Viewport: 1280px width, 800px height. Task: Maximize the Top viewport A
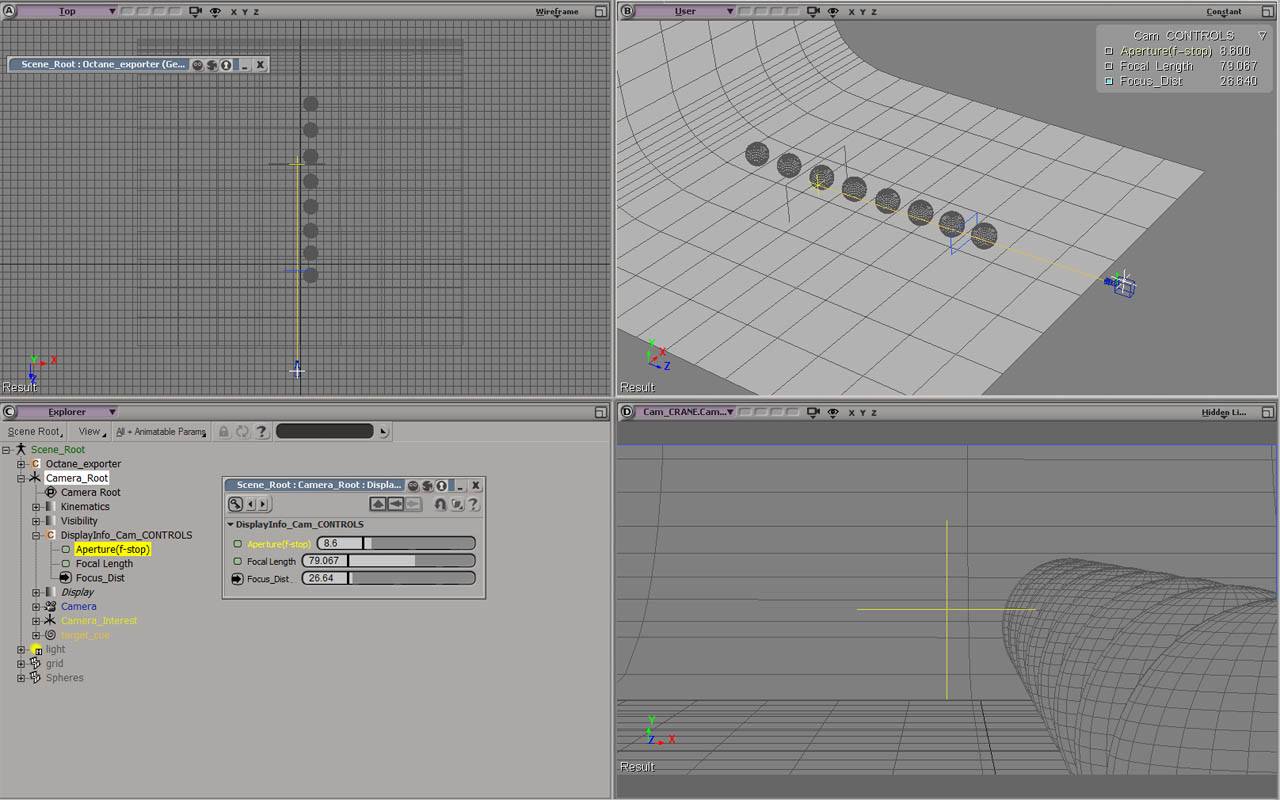coord(600,12)
